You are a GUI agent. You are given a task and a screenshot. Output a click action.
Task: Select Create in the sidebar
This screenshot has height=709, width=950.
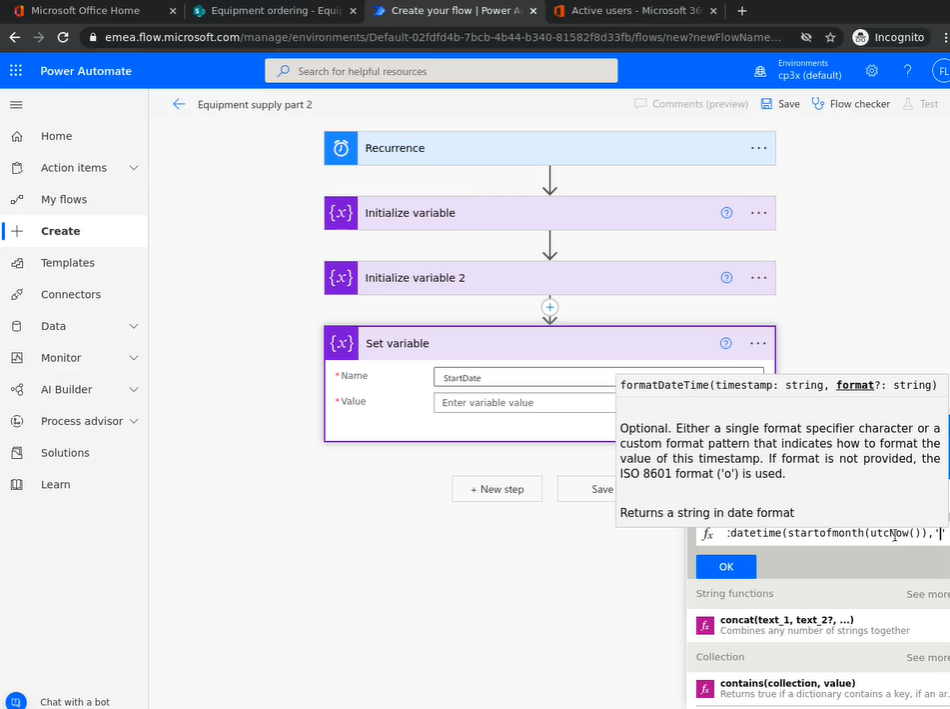click(x=74, y=231)
